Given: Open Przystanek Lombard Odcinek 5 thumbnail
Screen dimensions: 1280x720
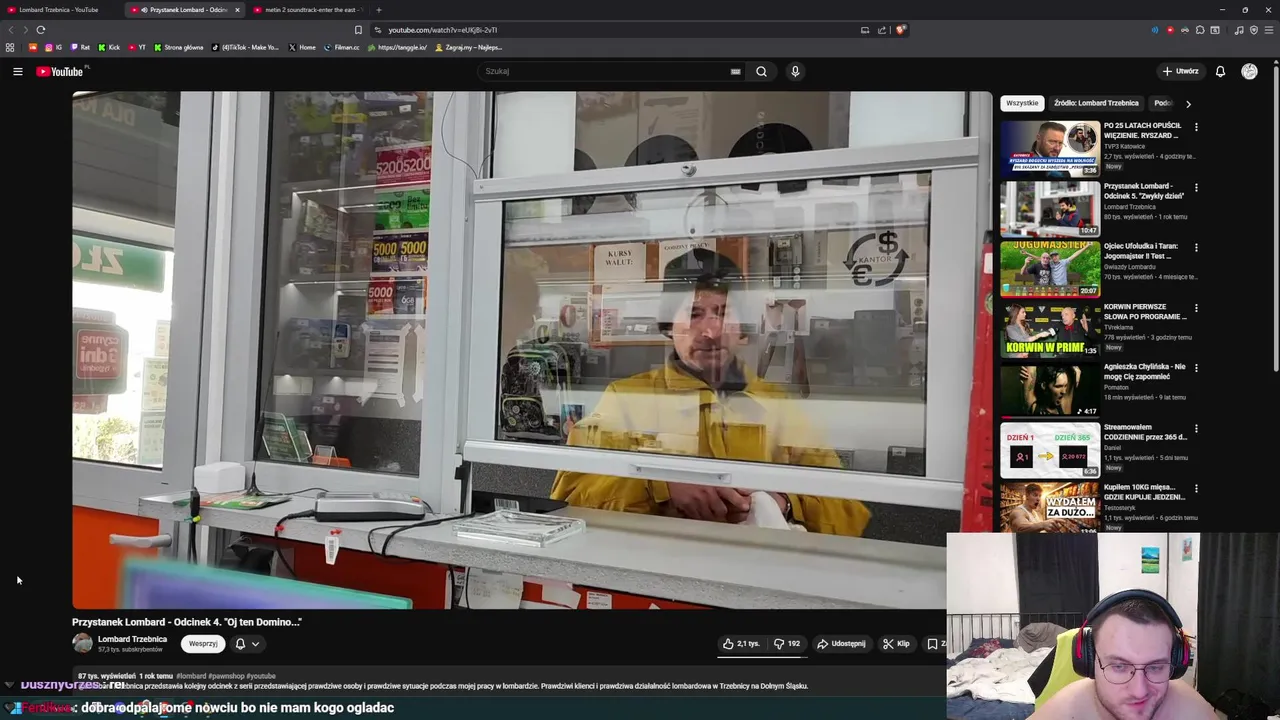Looking at the screenshot, I should tap(1050, 208).
